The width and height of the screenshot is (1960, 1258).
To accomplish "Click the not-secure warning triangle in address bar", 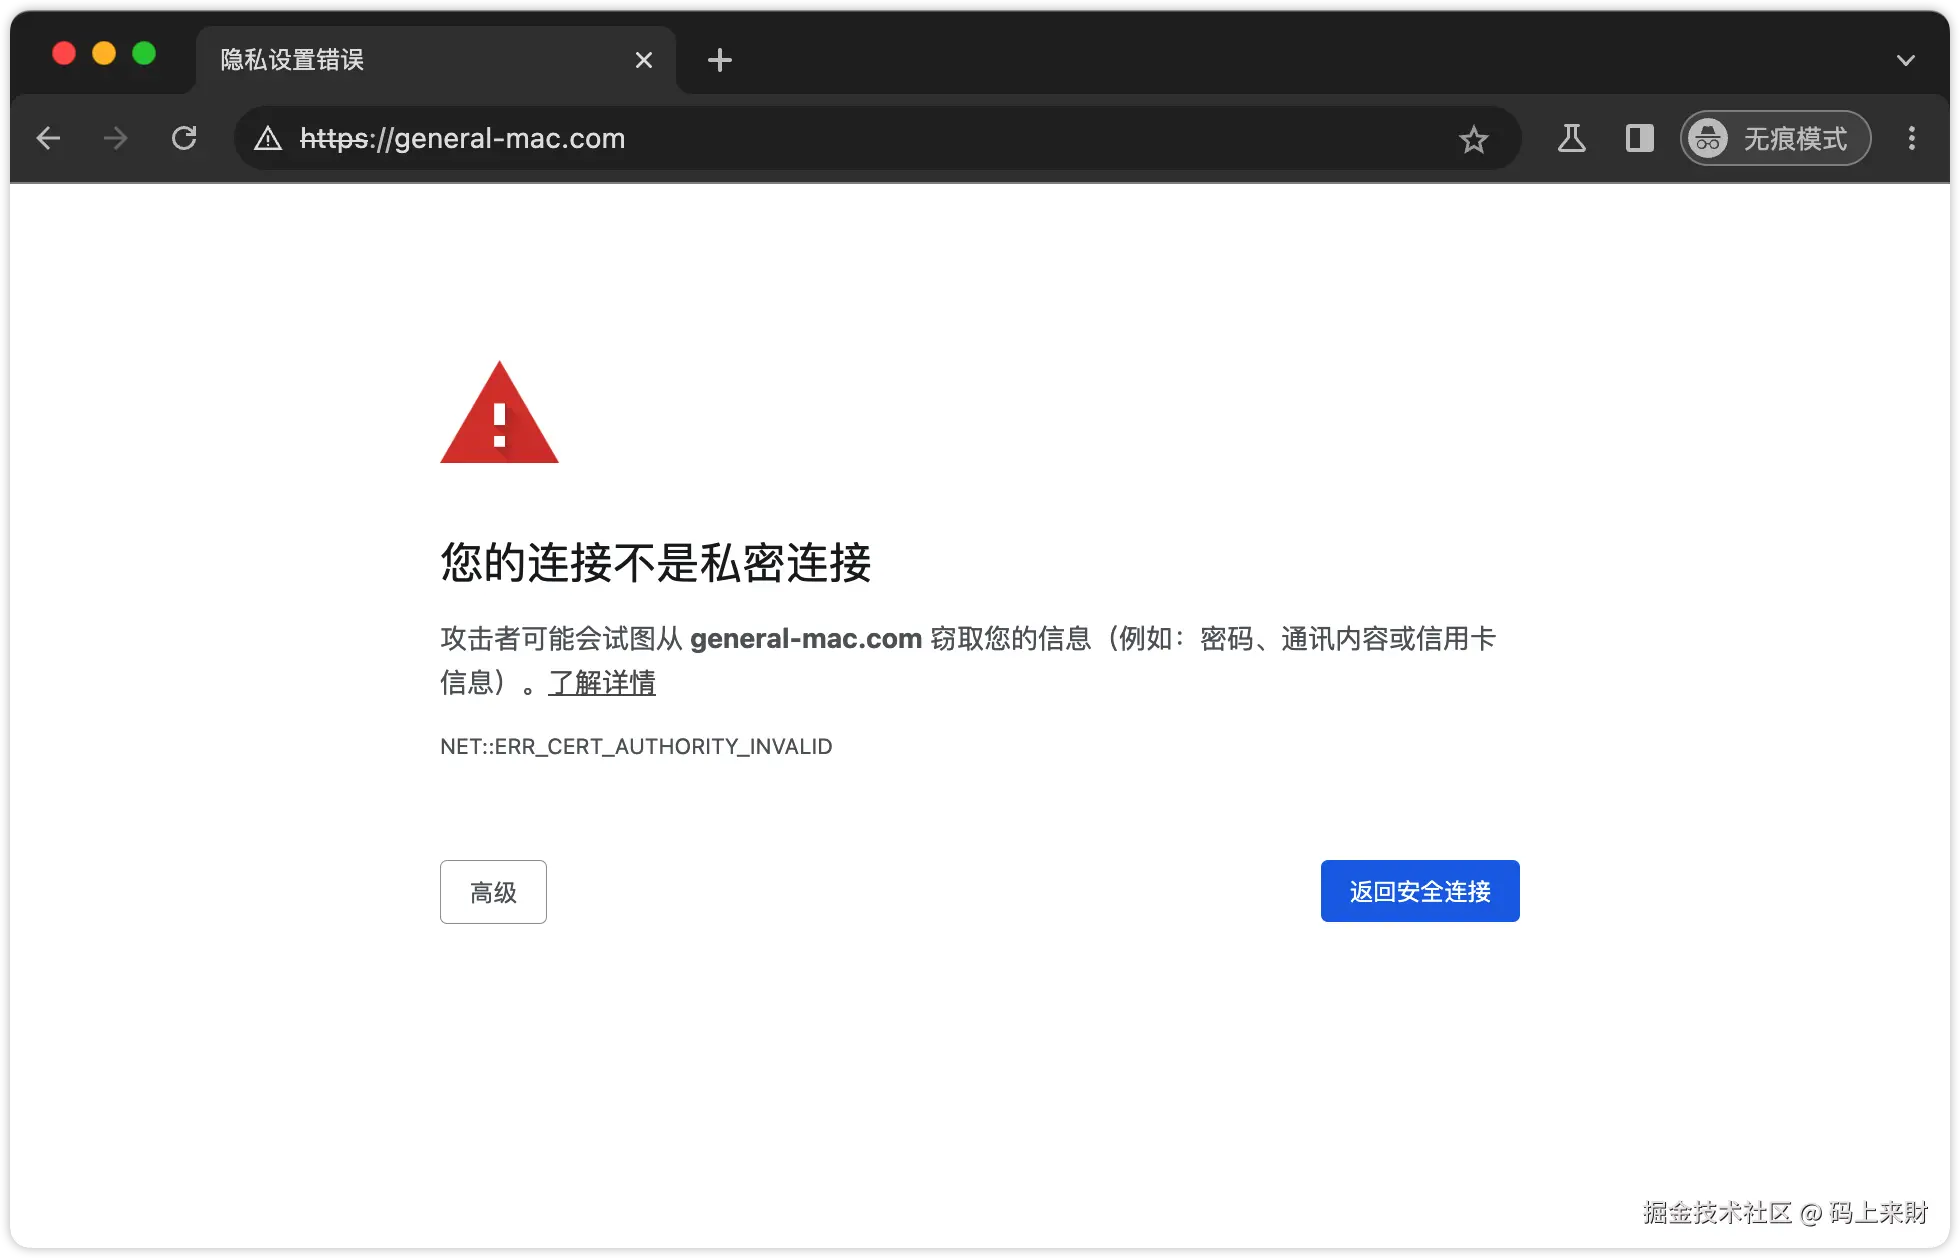I will click(268, 139).
